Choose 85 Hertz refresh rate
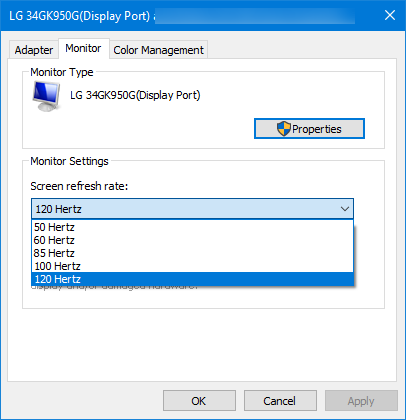Image resolution: width=406 pixels, height=420 pixels. pyautogui.click(x=192, y=253)
